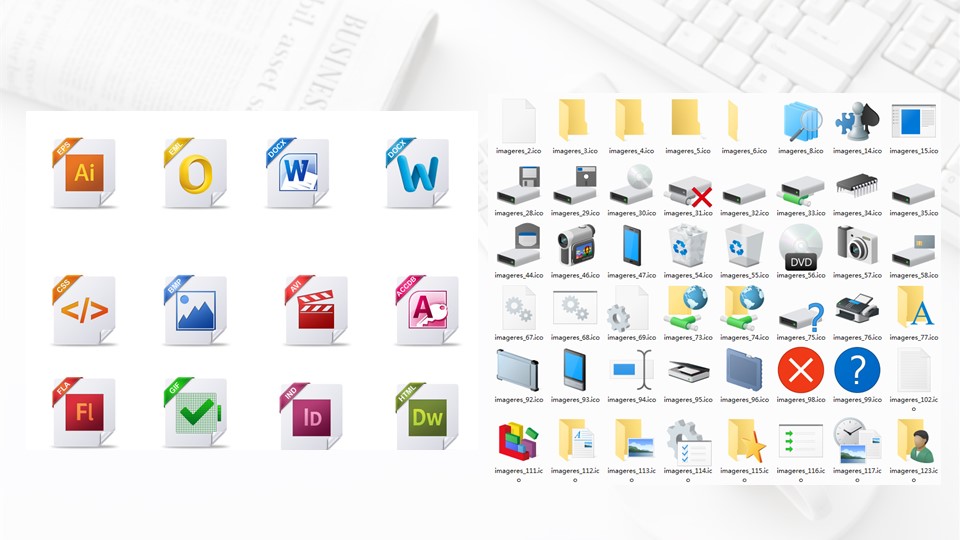Click the pictures folder icon imageres_113
960x540 pixels.
(x=633, y=441)
